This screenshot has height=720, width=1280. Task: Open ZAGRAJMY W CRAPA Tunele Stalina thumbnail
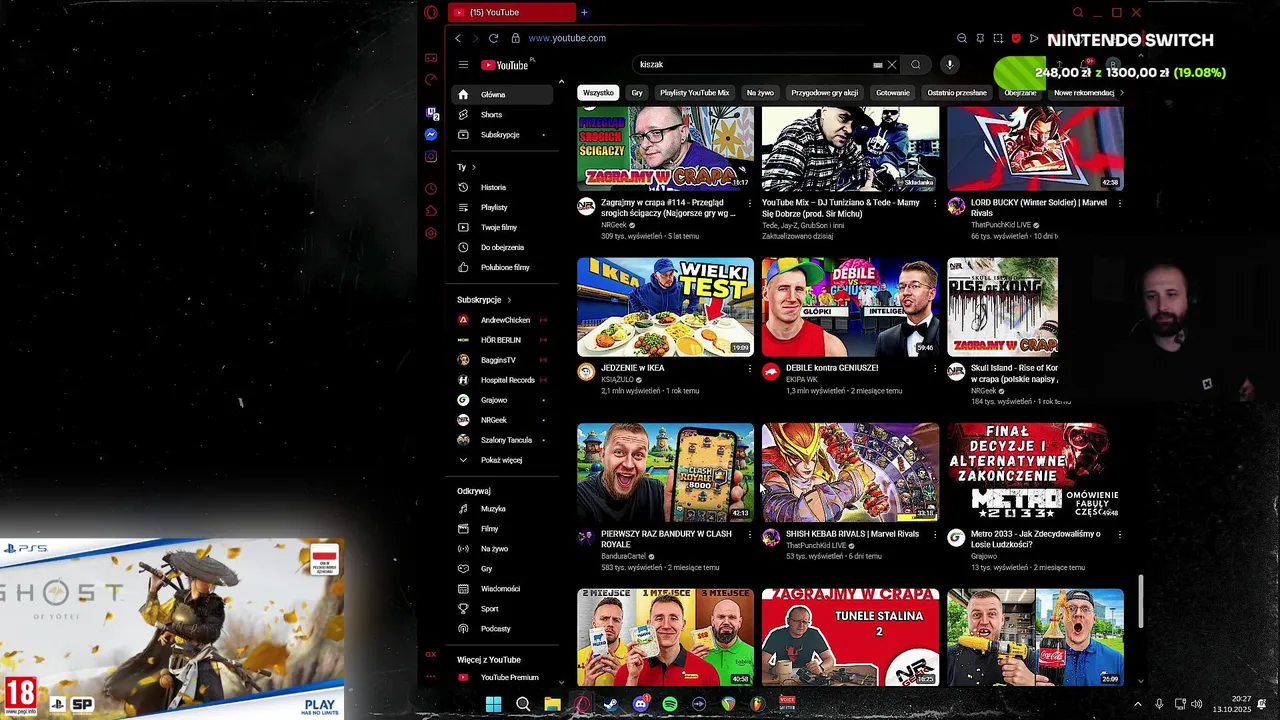coord(850,637)
